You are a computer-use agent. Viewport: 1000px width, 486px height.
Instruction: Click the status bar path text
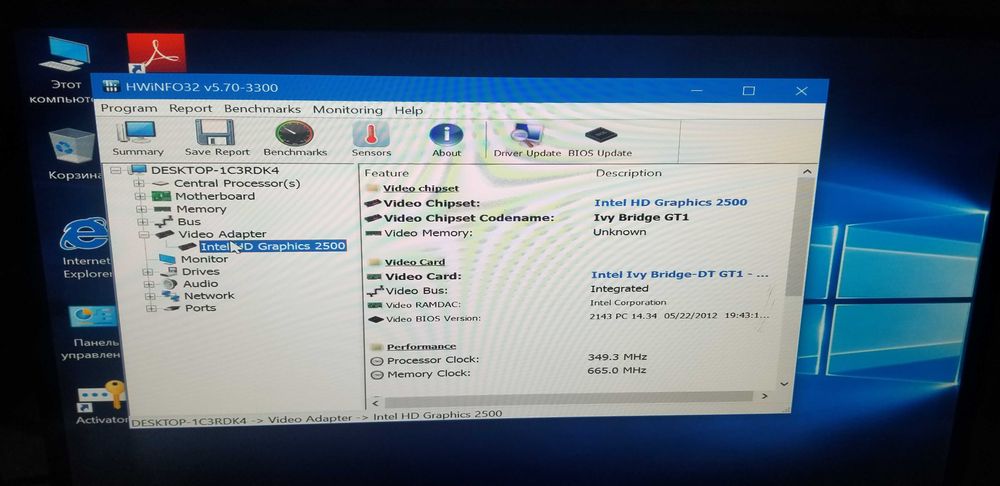[316, 418]
